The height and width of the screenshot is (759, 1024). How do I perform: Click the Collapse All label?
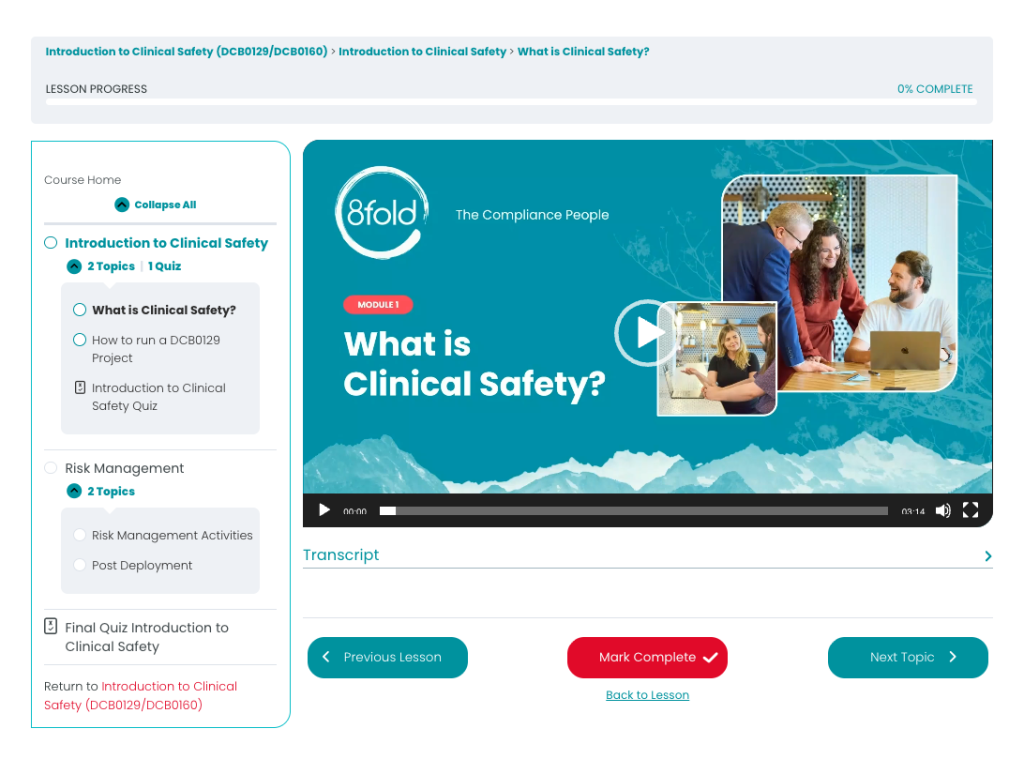pyautogui.click(x=165, y=204)
